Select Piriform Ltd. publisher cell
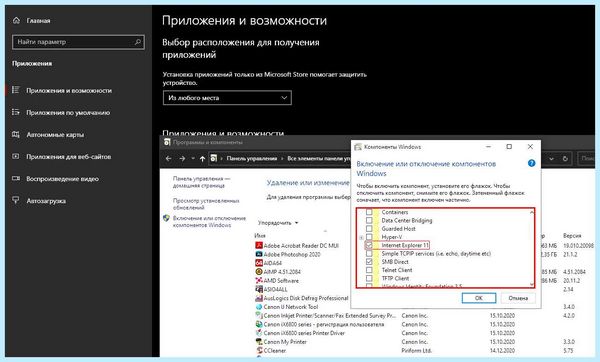Image resolution: width=600 pixels, height=362 pixels. [x=417, y=351]
